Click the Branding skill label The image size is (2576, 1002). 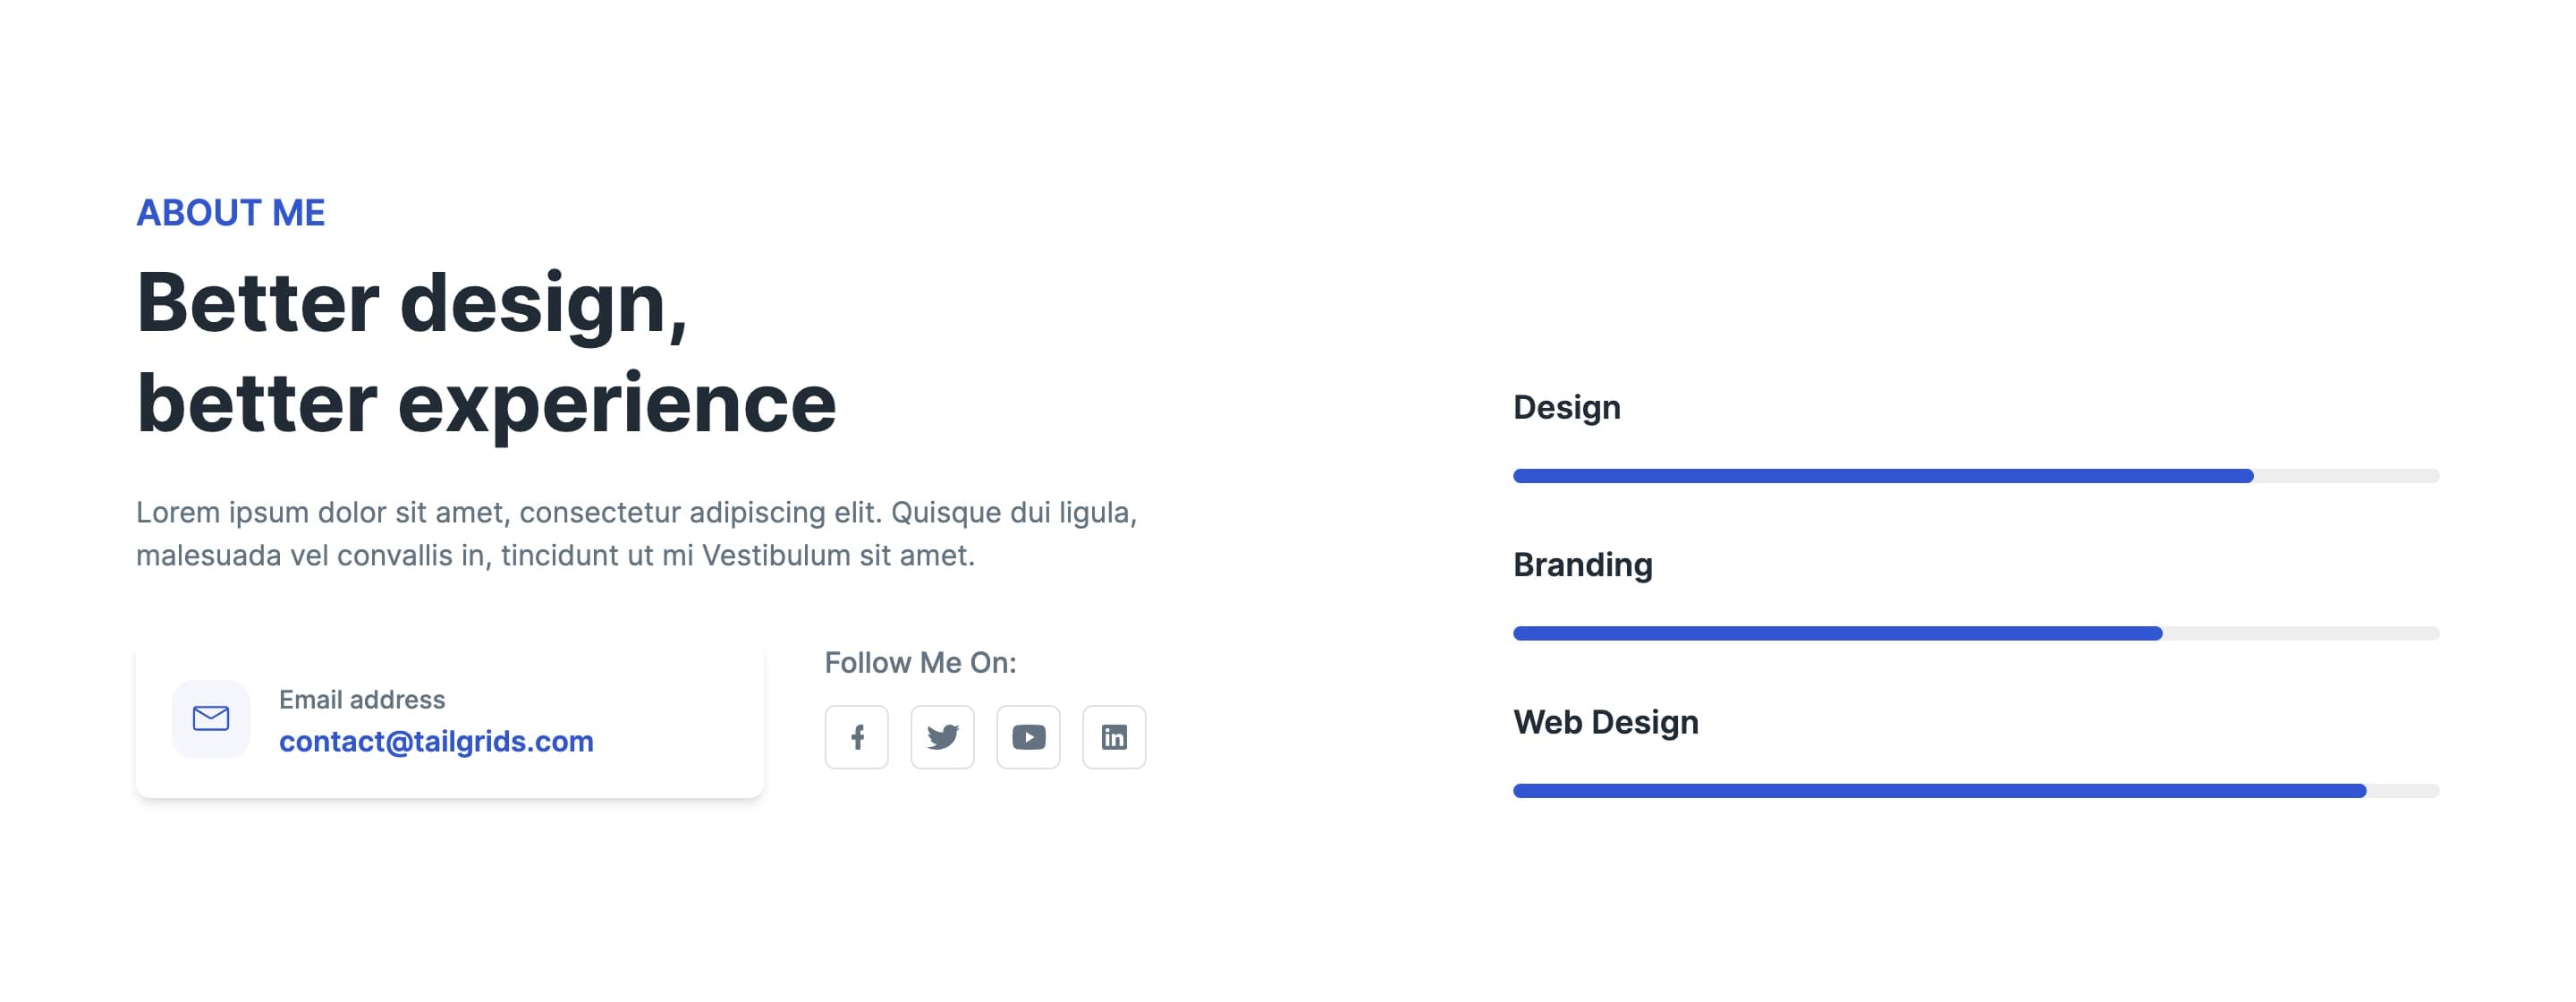(1583, 565)
